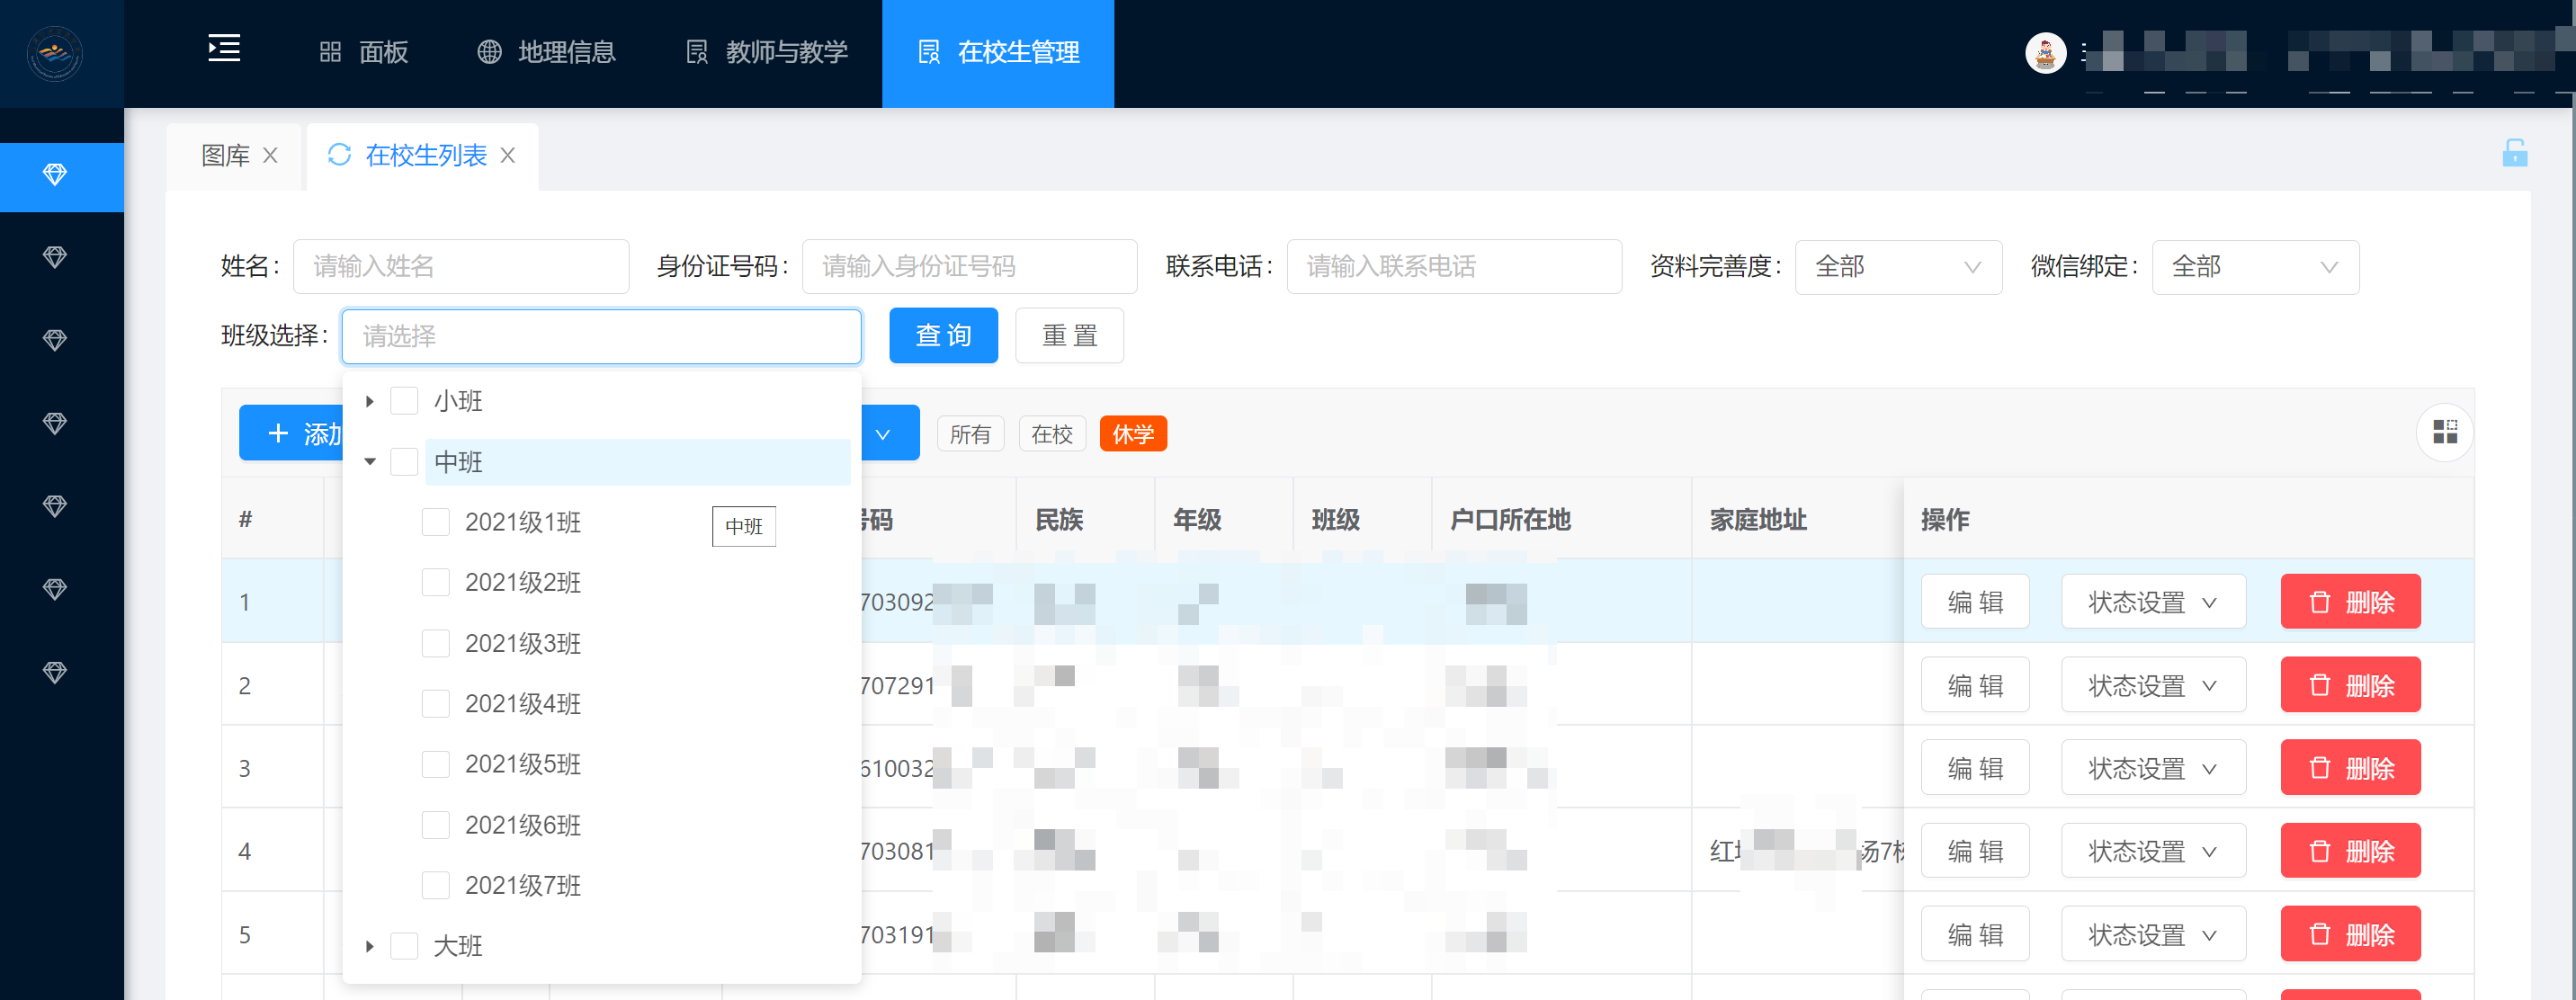Screen dimensions: 2576x1000
Task: Switch to the 图库 tab
Action: pos(225,156)
